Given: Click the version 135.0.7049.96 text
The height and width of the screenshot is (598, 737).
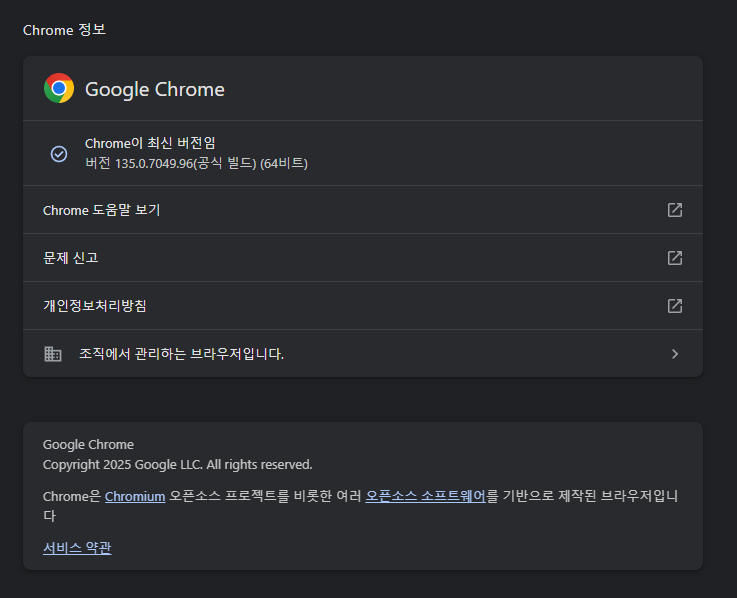Looking at the screenshot, I should [x=196, y=164].
